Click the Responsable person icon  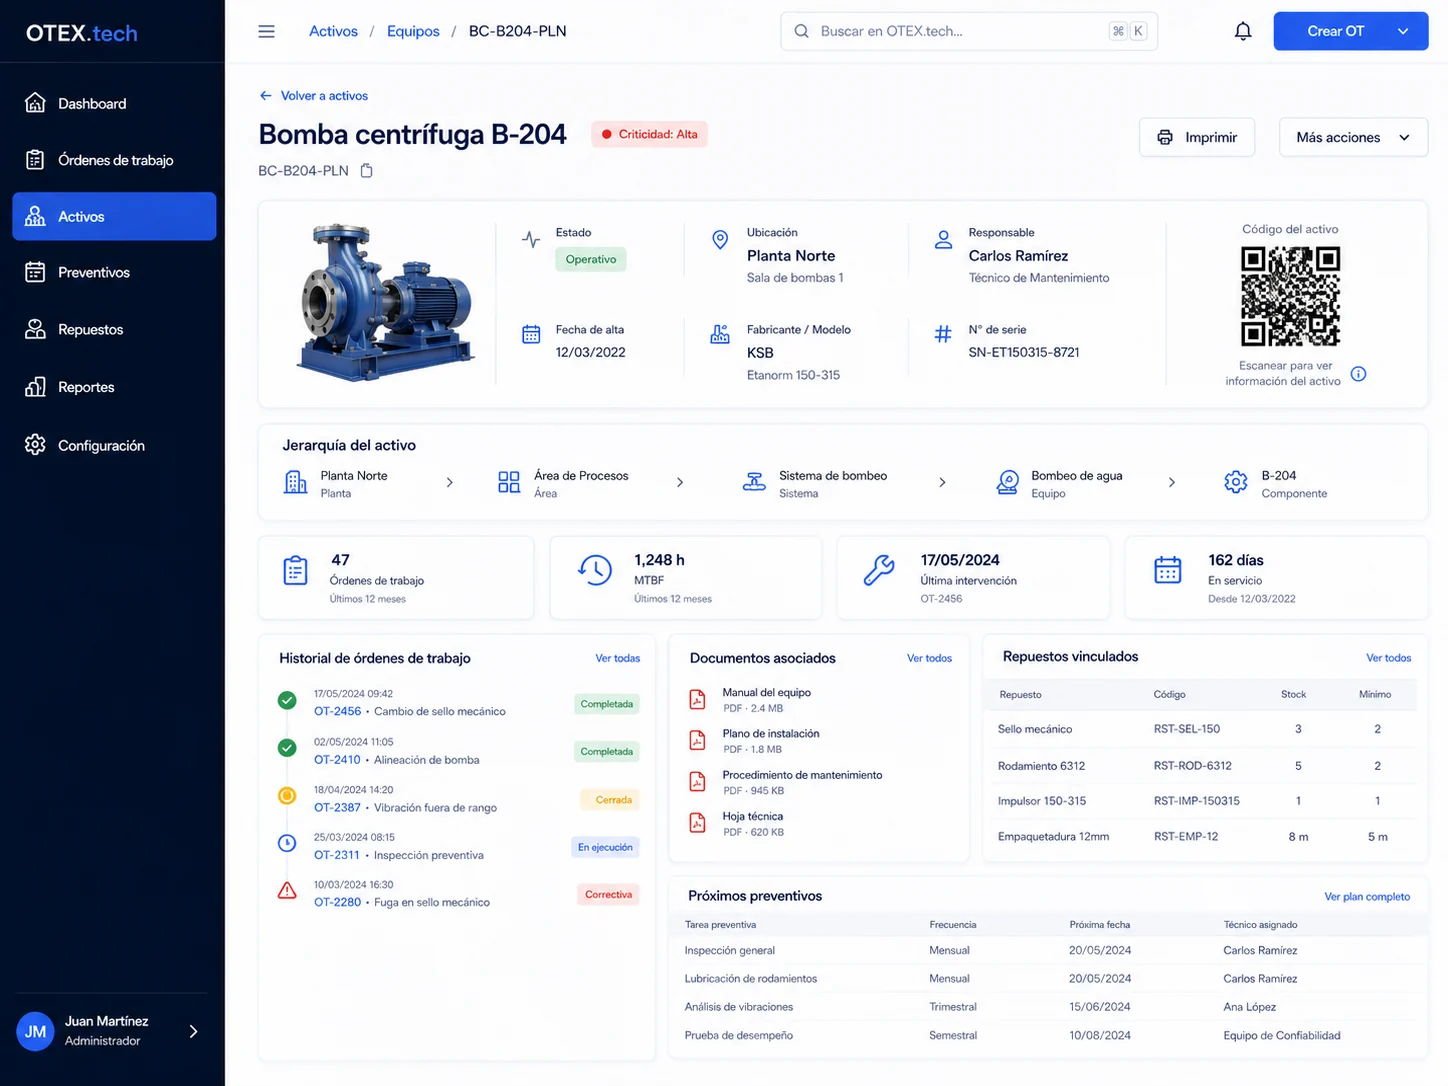[943, 240]
